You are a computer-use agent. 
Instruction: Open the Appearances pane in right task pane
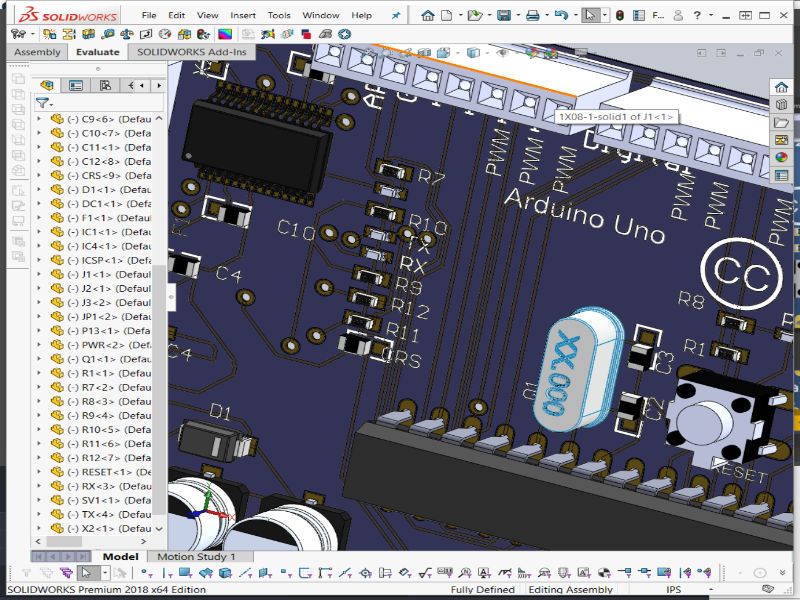(x=781, y=157)
